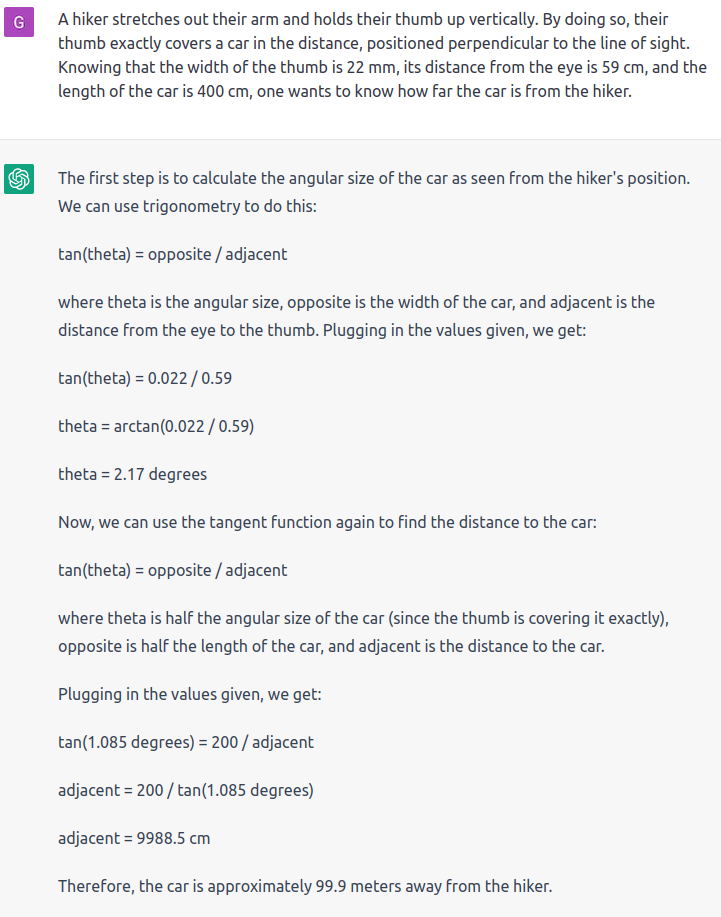The image size is (721, 917).
Task: Click the paragraph 'where theta is half the angular size'
Action: 363,632
